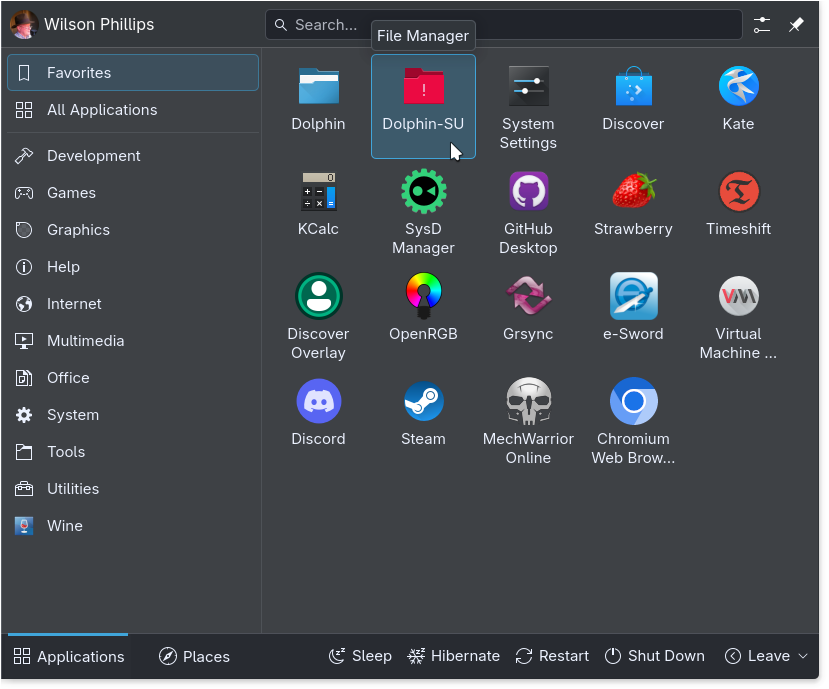Show All Applications category
This screenshot has height=689, width=829.
[x=133, y=109]
